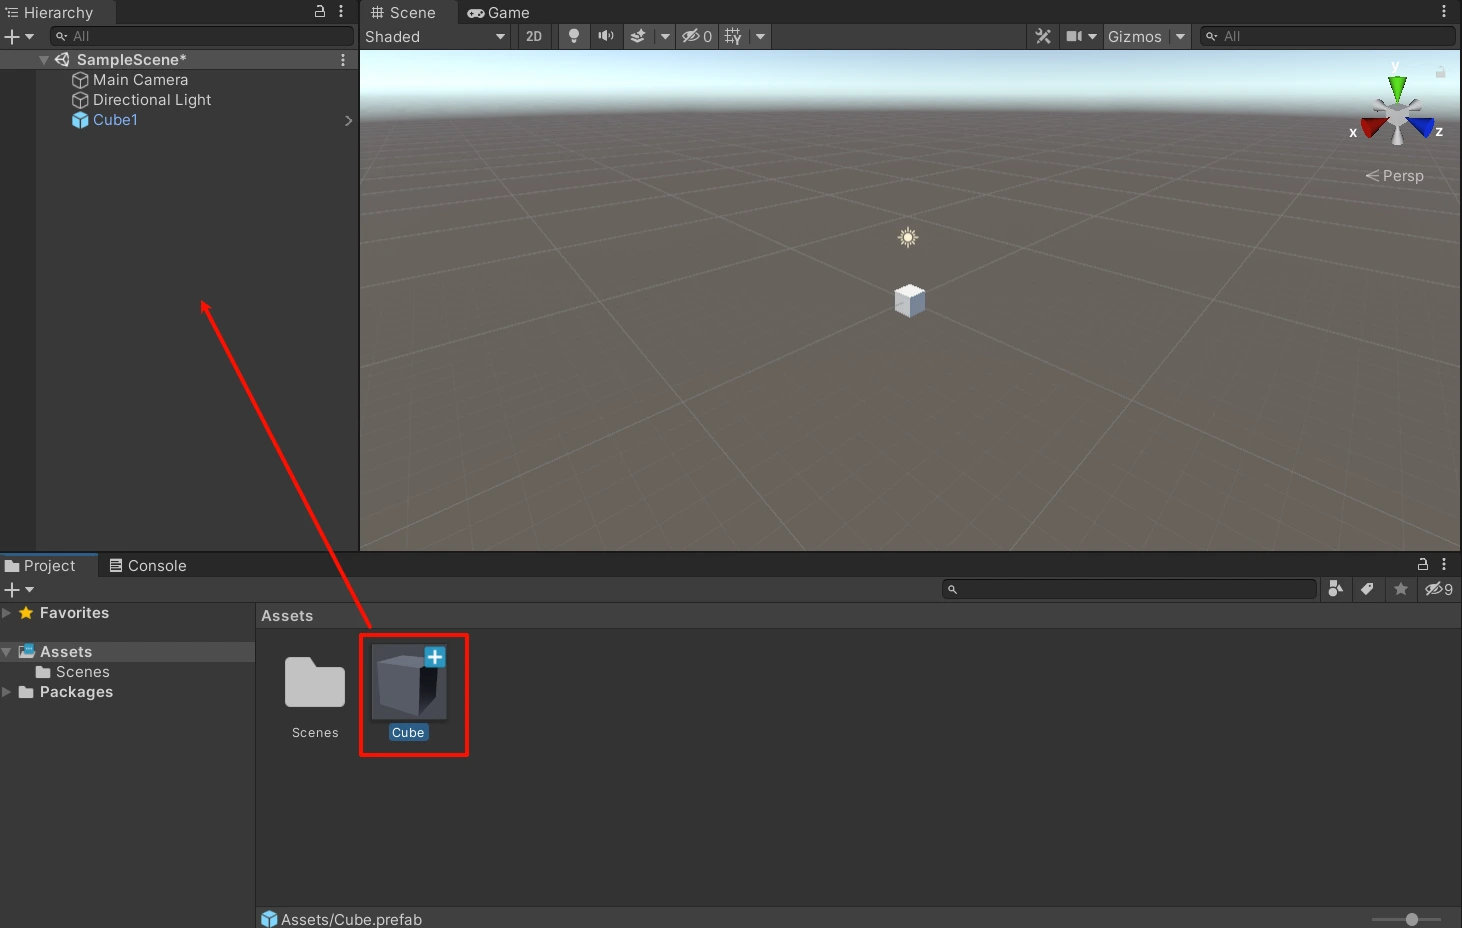Image resolution: width=1462 pixels, height=928 pixels.
Task: Open the Gizmos dropdown arrow
Action: tap(1180, 36)
